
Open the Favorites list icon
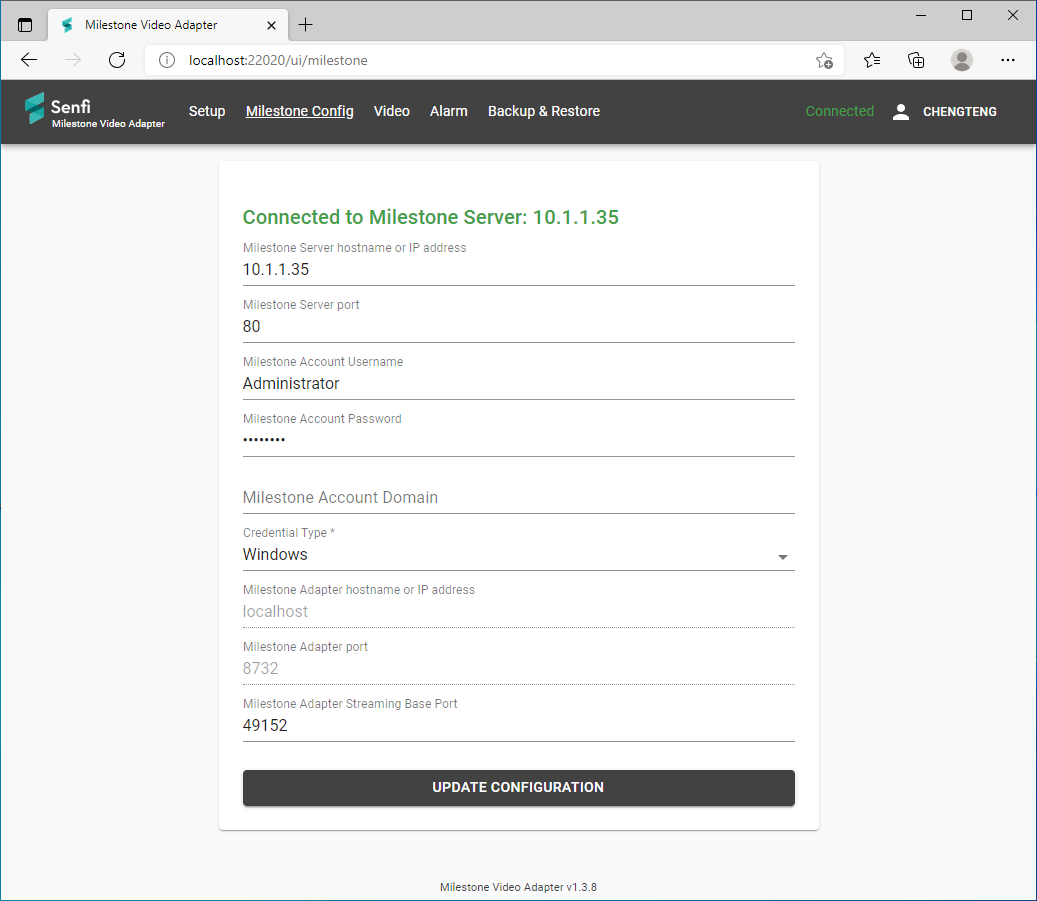(872, 60)
